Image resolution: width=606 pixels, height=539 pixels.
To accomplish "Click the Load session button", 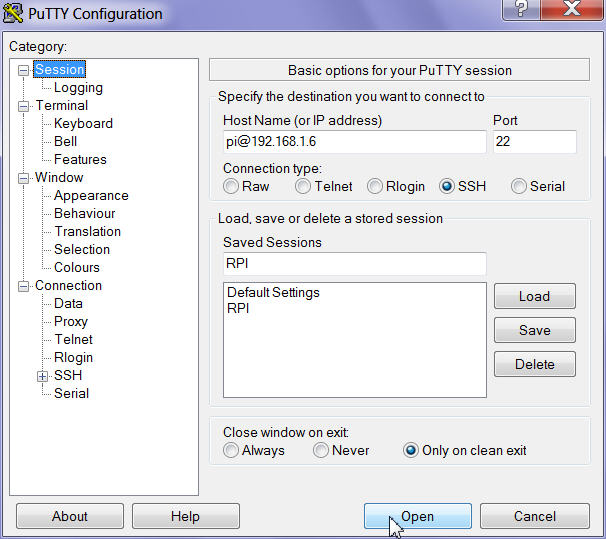I will [534, 296].
